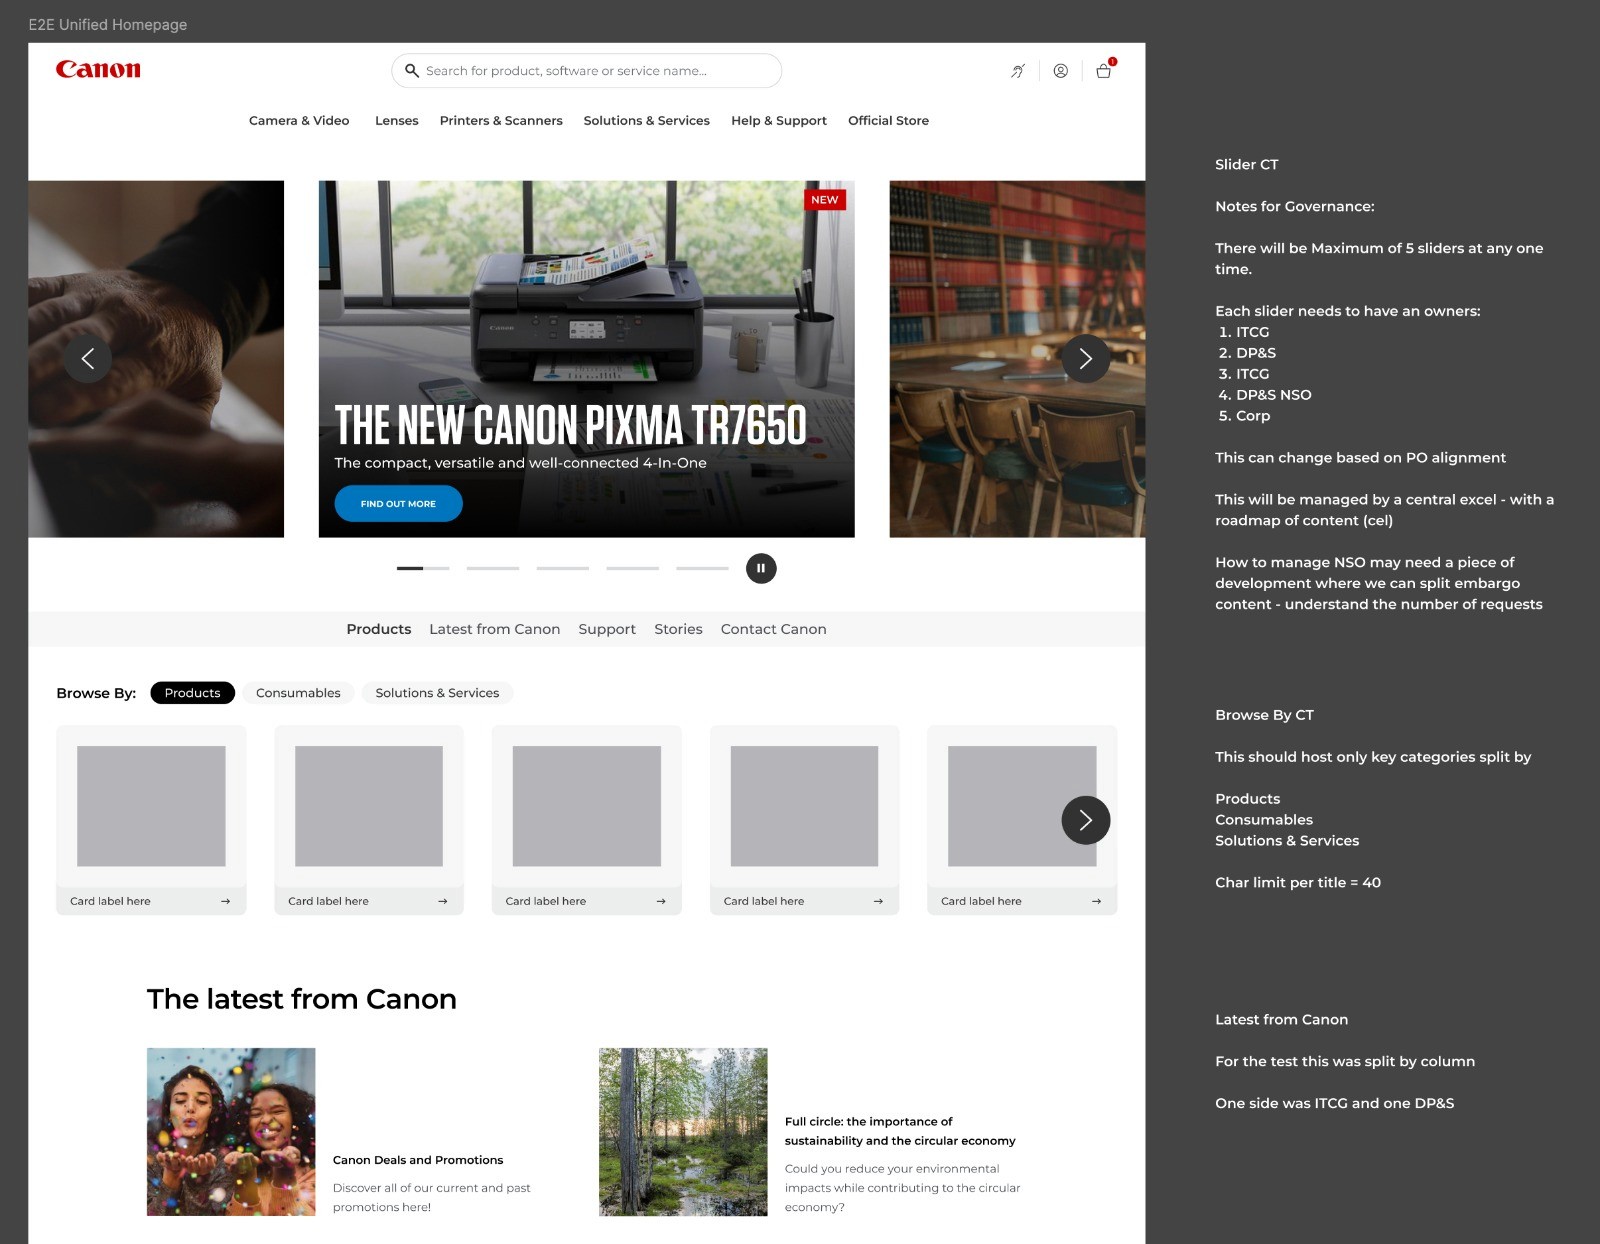Go to previous hero slide arrow
The image size is (1600, 1244).
88,358
